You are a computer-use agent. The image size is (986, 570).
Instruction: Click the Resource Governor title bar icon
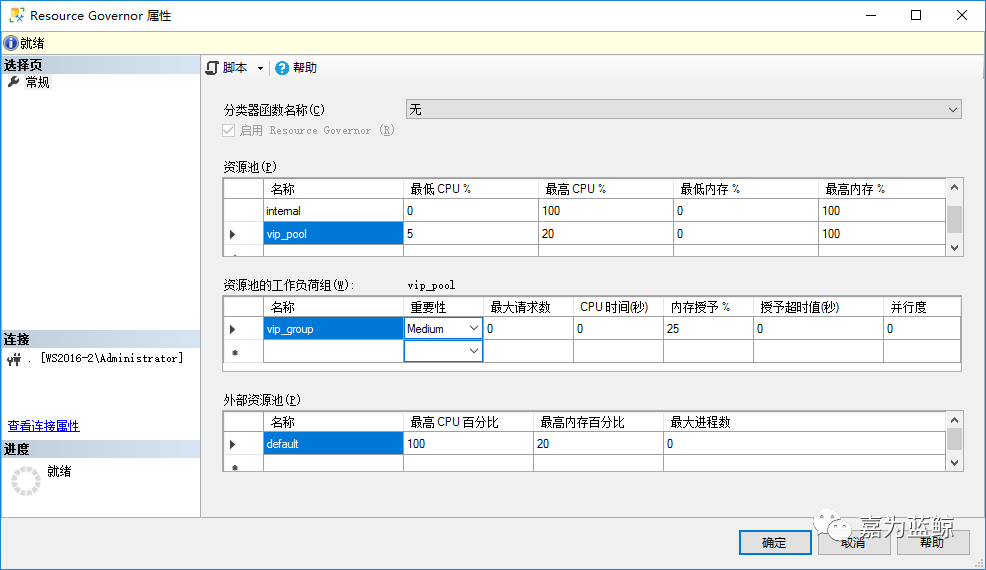click(x=17, y=15)
